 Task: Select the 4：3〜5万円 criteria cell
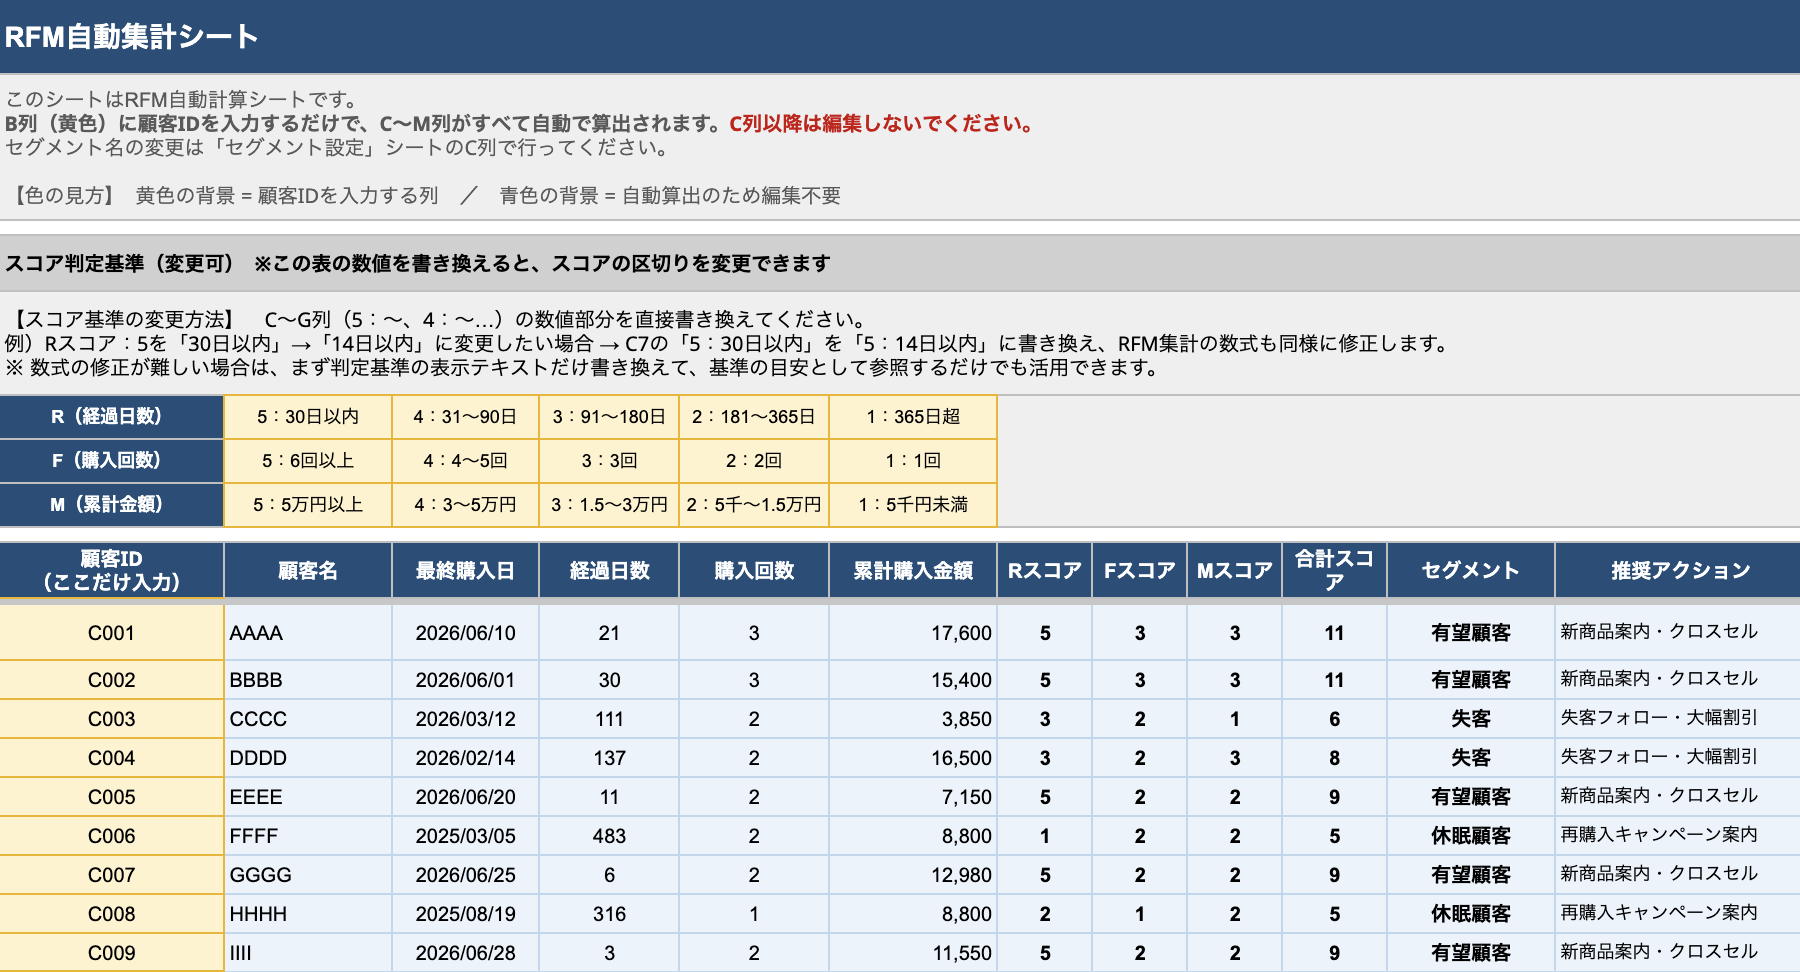[465, 505]
